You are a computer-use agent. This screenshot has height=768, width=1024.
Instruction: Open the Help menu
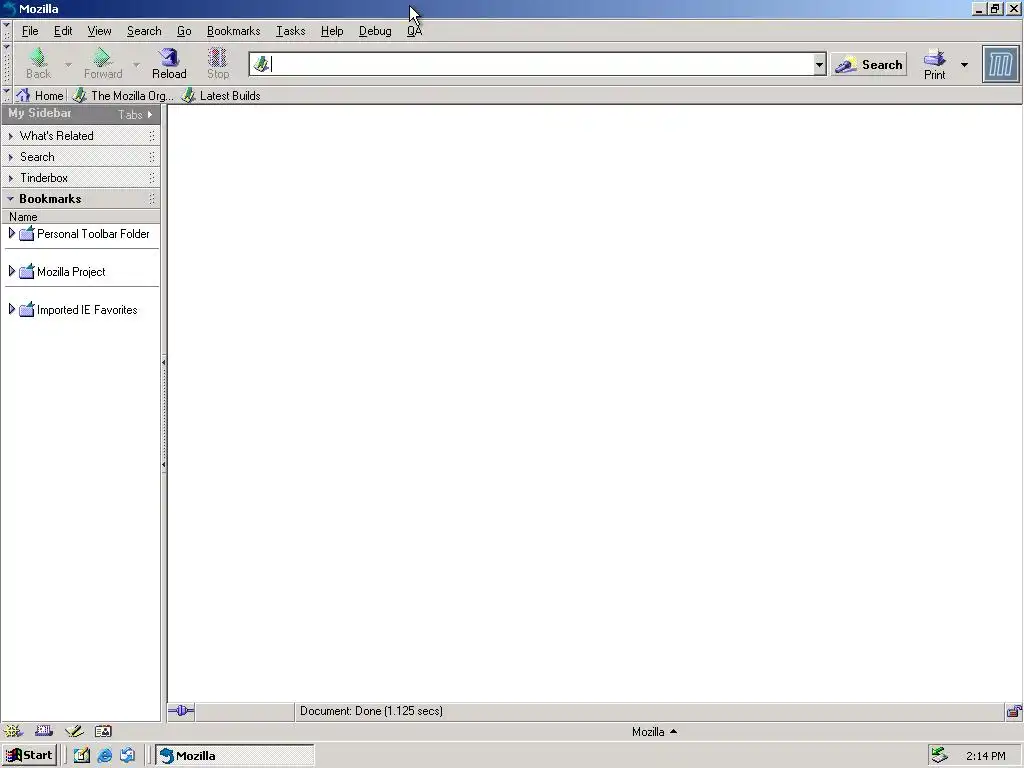click(x=332, y=31)
